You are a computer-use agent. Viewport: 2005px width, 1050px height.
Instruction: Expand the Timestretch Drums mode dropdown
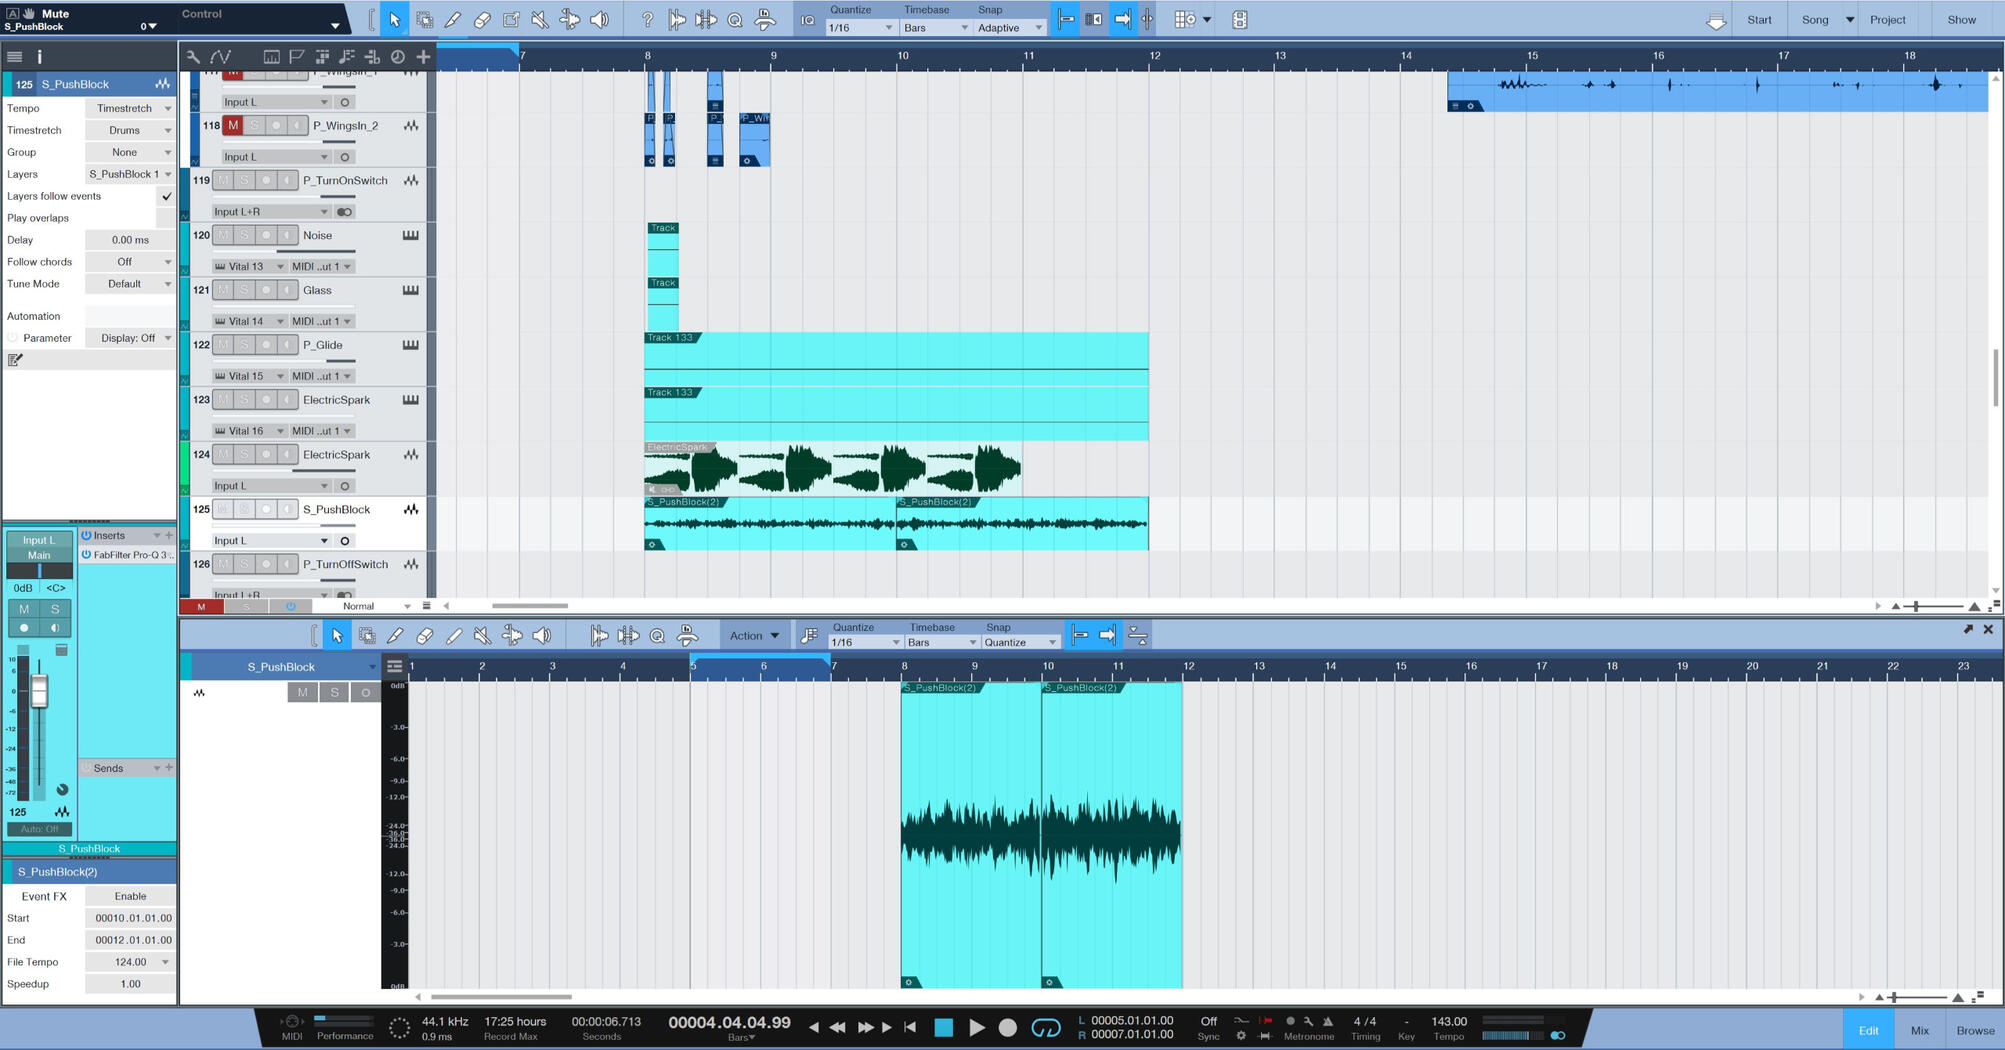coord(130,130)
